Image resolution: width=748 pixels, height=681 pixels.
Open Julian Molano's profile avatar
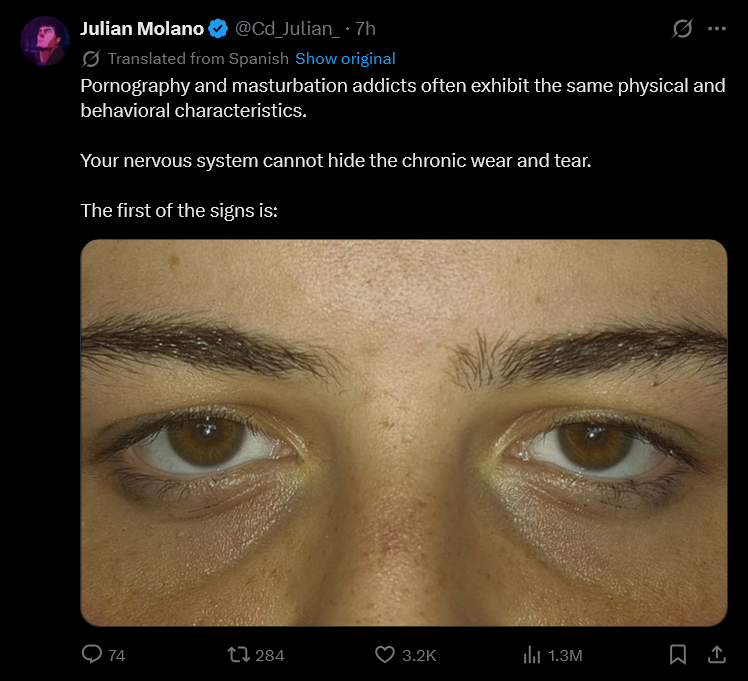click(45, 41)
